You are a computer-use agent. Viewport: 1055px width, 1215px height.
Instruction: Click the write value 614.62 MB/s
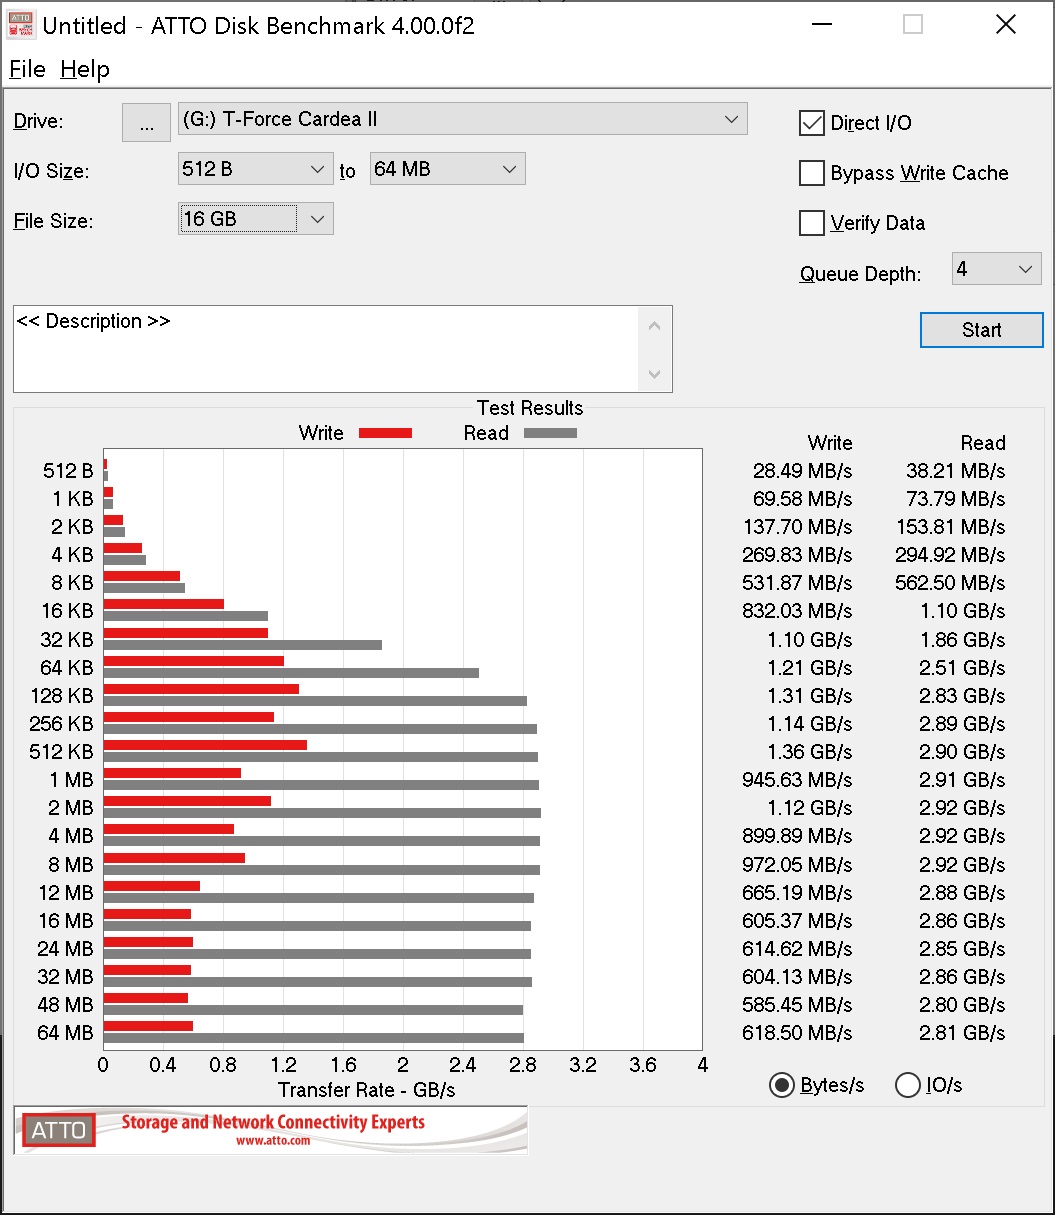[x=797, y=948]
